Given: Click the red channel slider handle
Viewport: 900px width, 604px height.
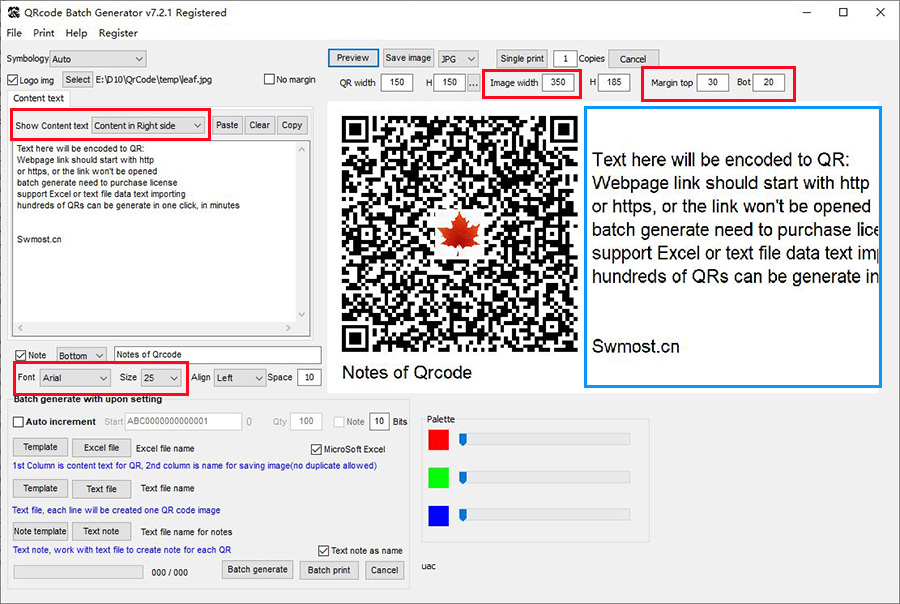Looking at the screenshot, I should 463,440.
